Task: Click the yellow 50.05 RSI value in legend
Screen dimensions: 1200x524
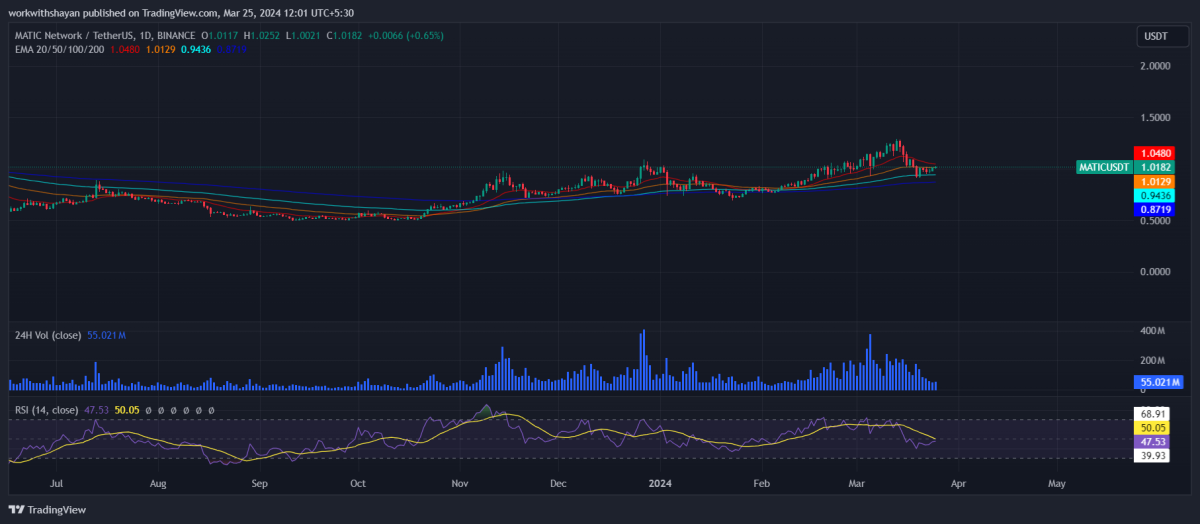Action: tap(127, 410)
